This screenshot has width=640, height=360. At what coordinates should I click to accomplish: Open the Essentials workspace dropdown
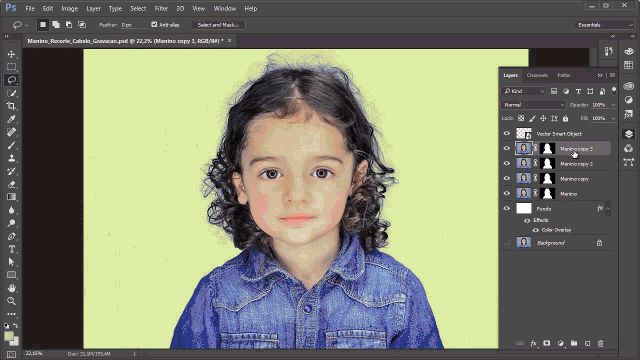(x=604, y=25)
